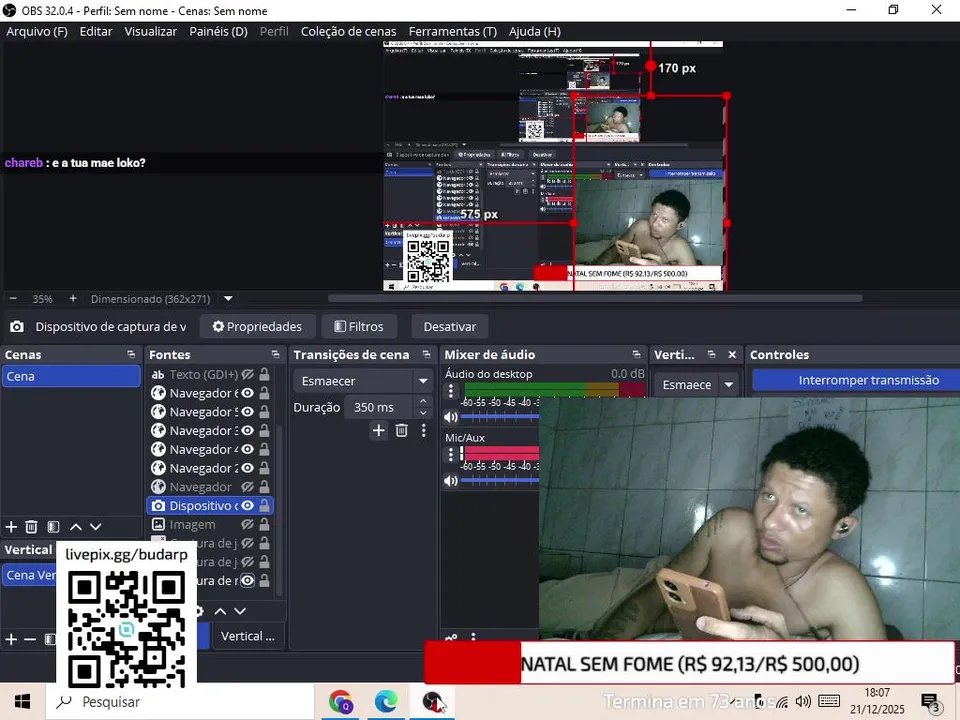Switch to the Vertical ... tab
960x720 pixels.
(x=248, y=636)
